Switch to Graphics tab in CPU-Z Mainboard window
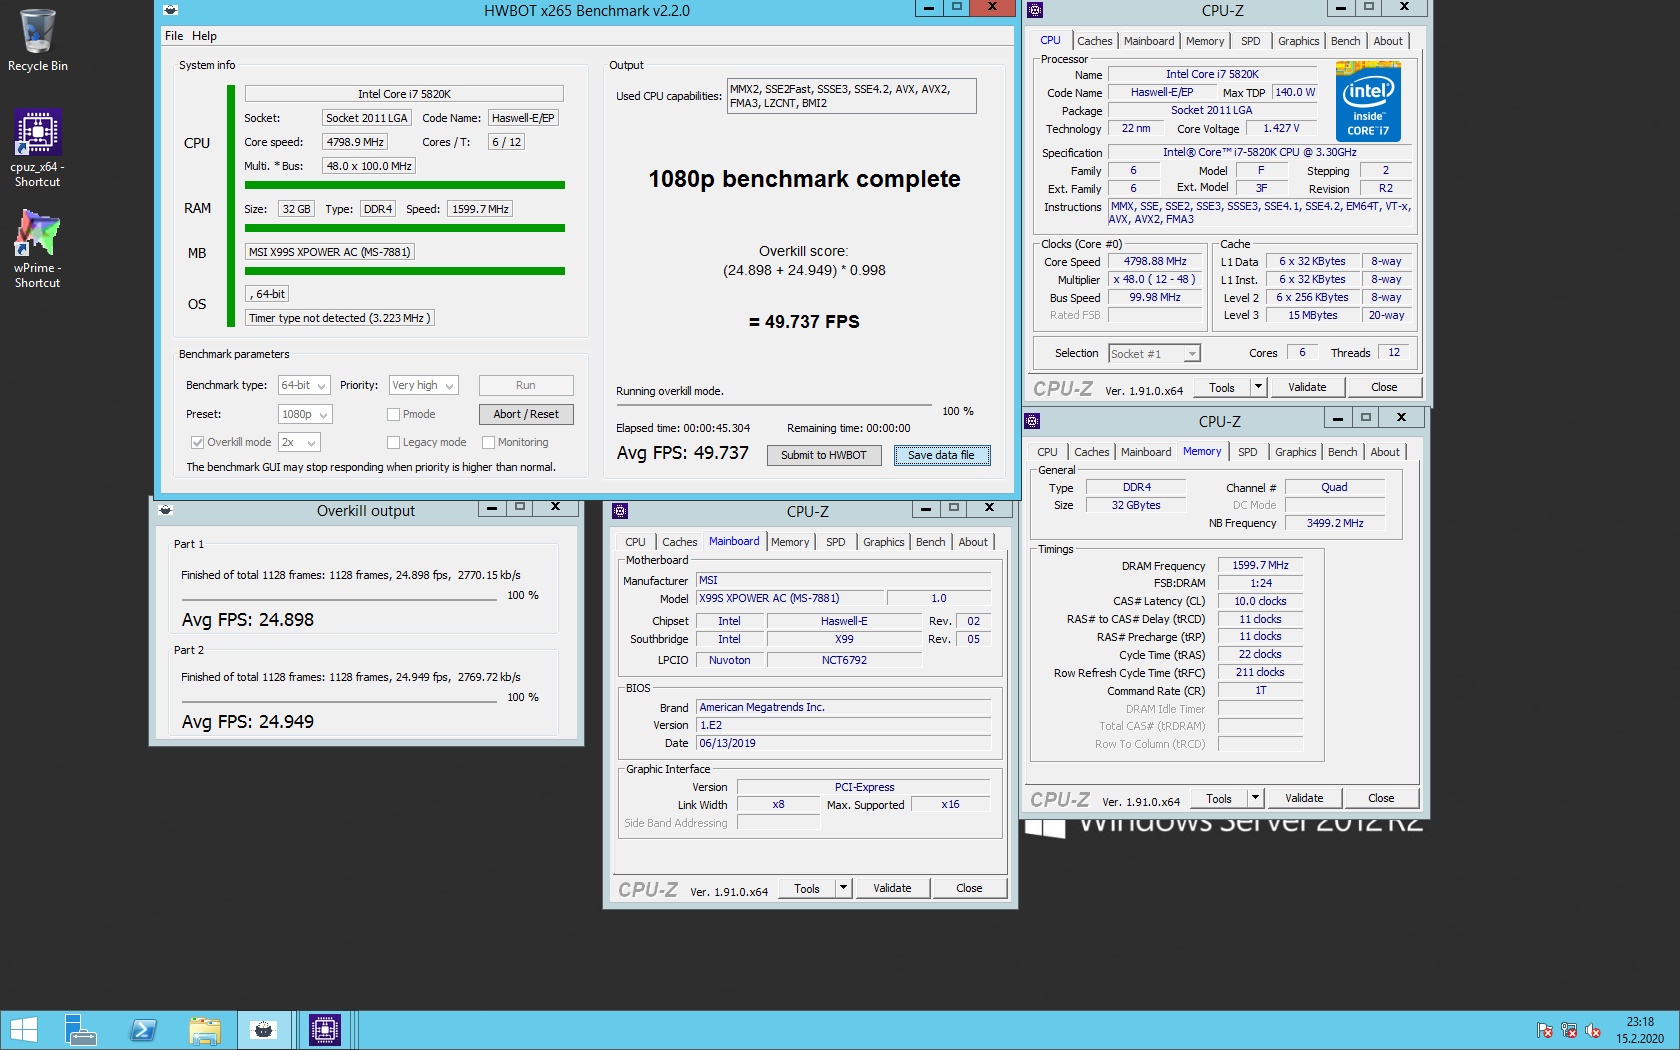Viewport: 1680px width, 1050px height. point(883,542)
